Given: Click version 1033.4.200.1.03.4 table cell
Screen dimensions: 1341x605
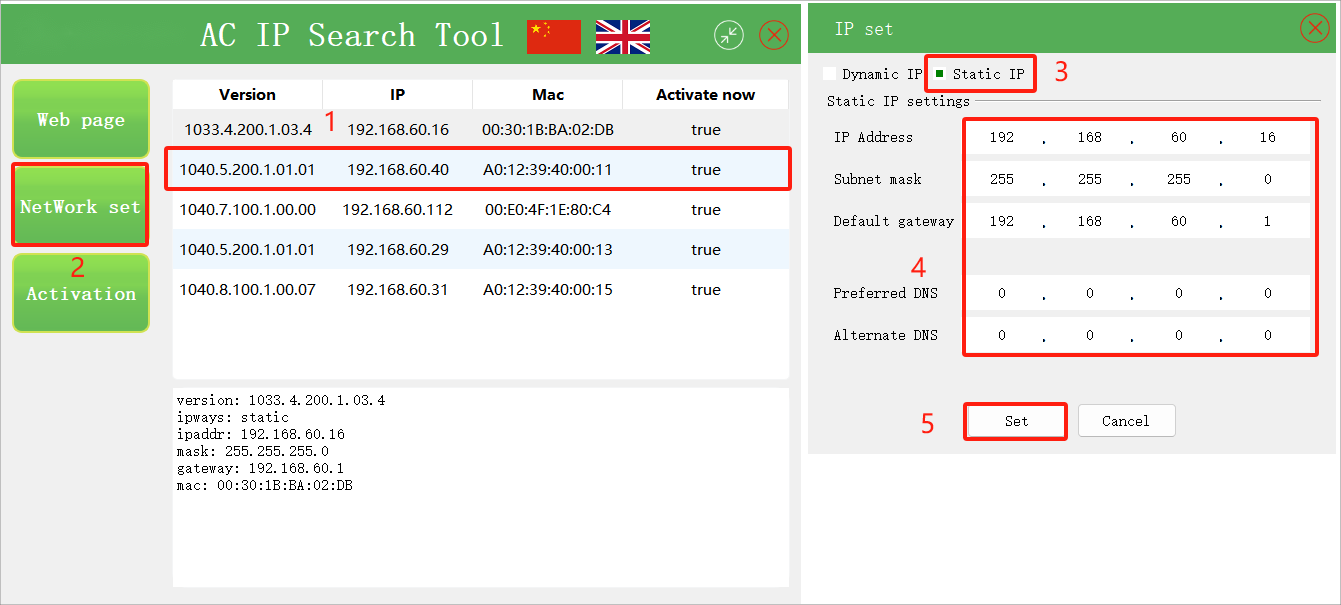Looking at the screenshot, I should tap(247, 130).
